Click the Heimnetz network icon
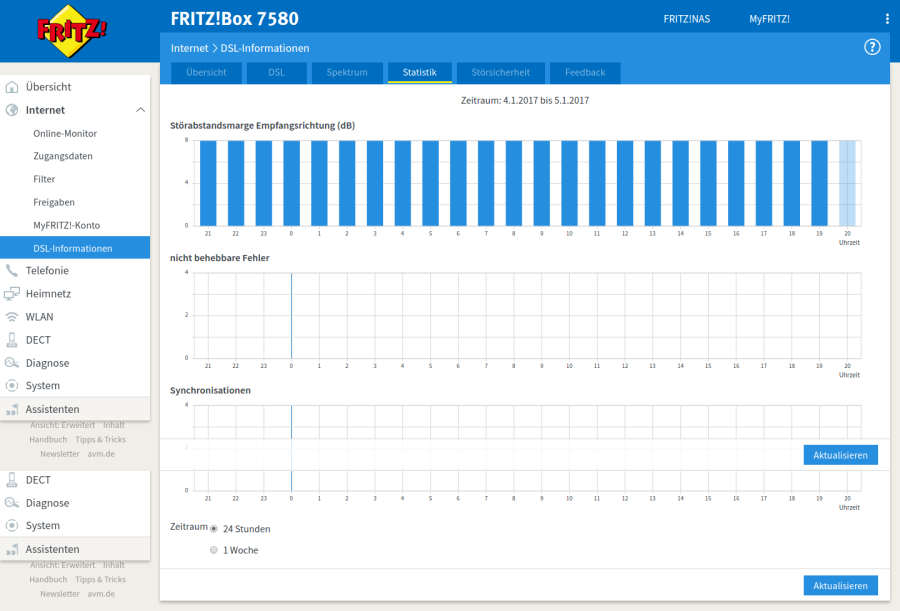The width and height of the screenshot is (900, 611). (12, 294)
